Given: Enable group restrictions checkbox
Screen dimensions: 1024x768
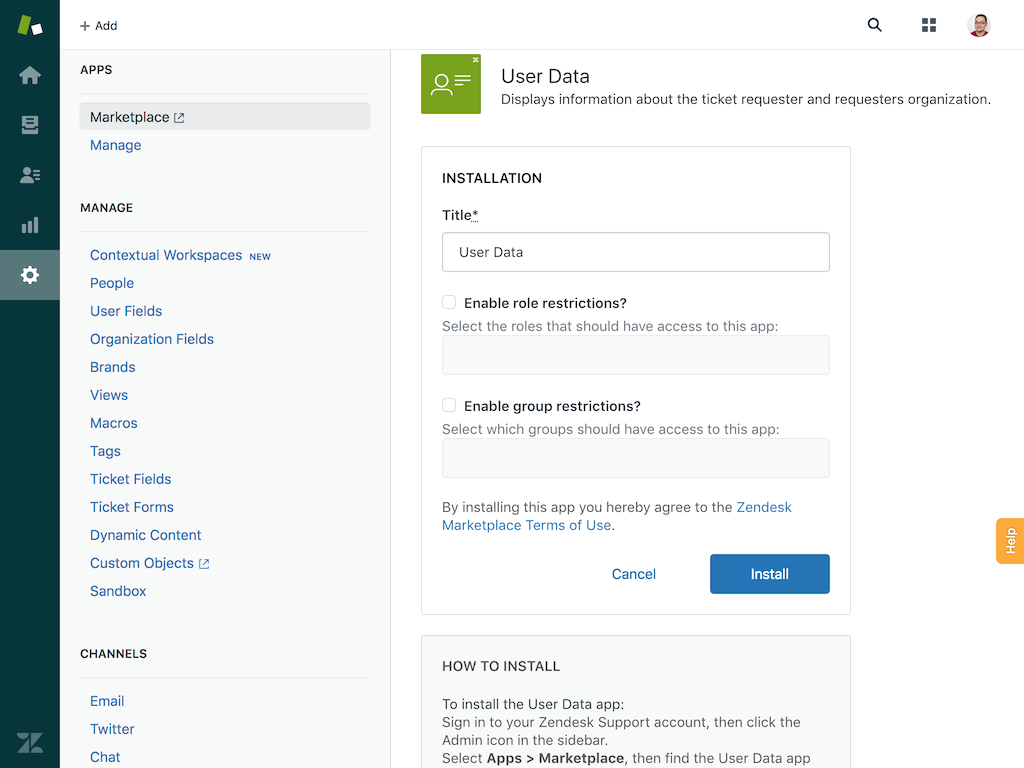Looking at the screenshot, I should point(449,404).
